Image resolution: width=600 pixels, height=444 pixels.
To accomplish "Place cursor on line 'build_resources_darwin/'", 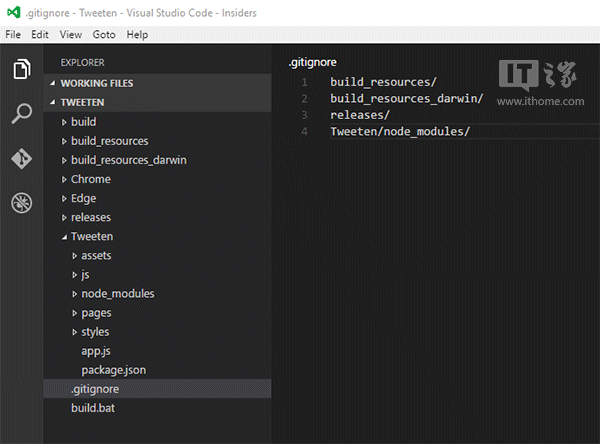I will [x=407, y=98].
